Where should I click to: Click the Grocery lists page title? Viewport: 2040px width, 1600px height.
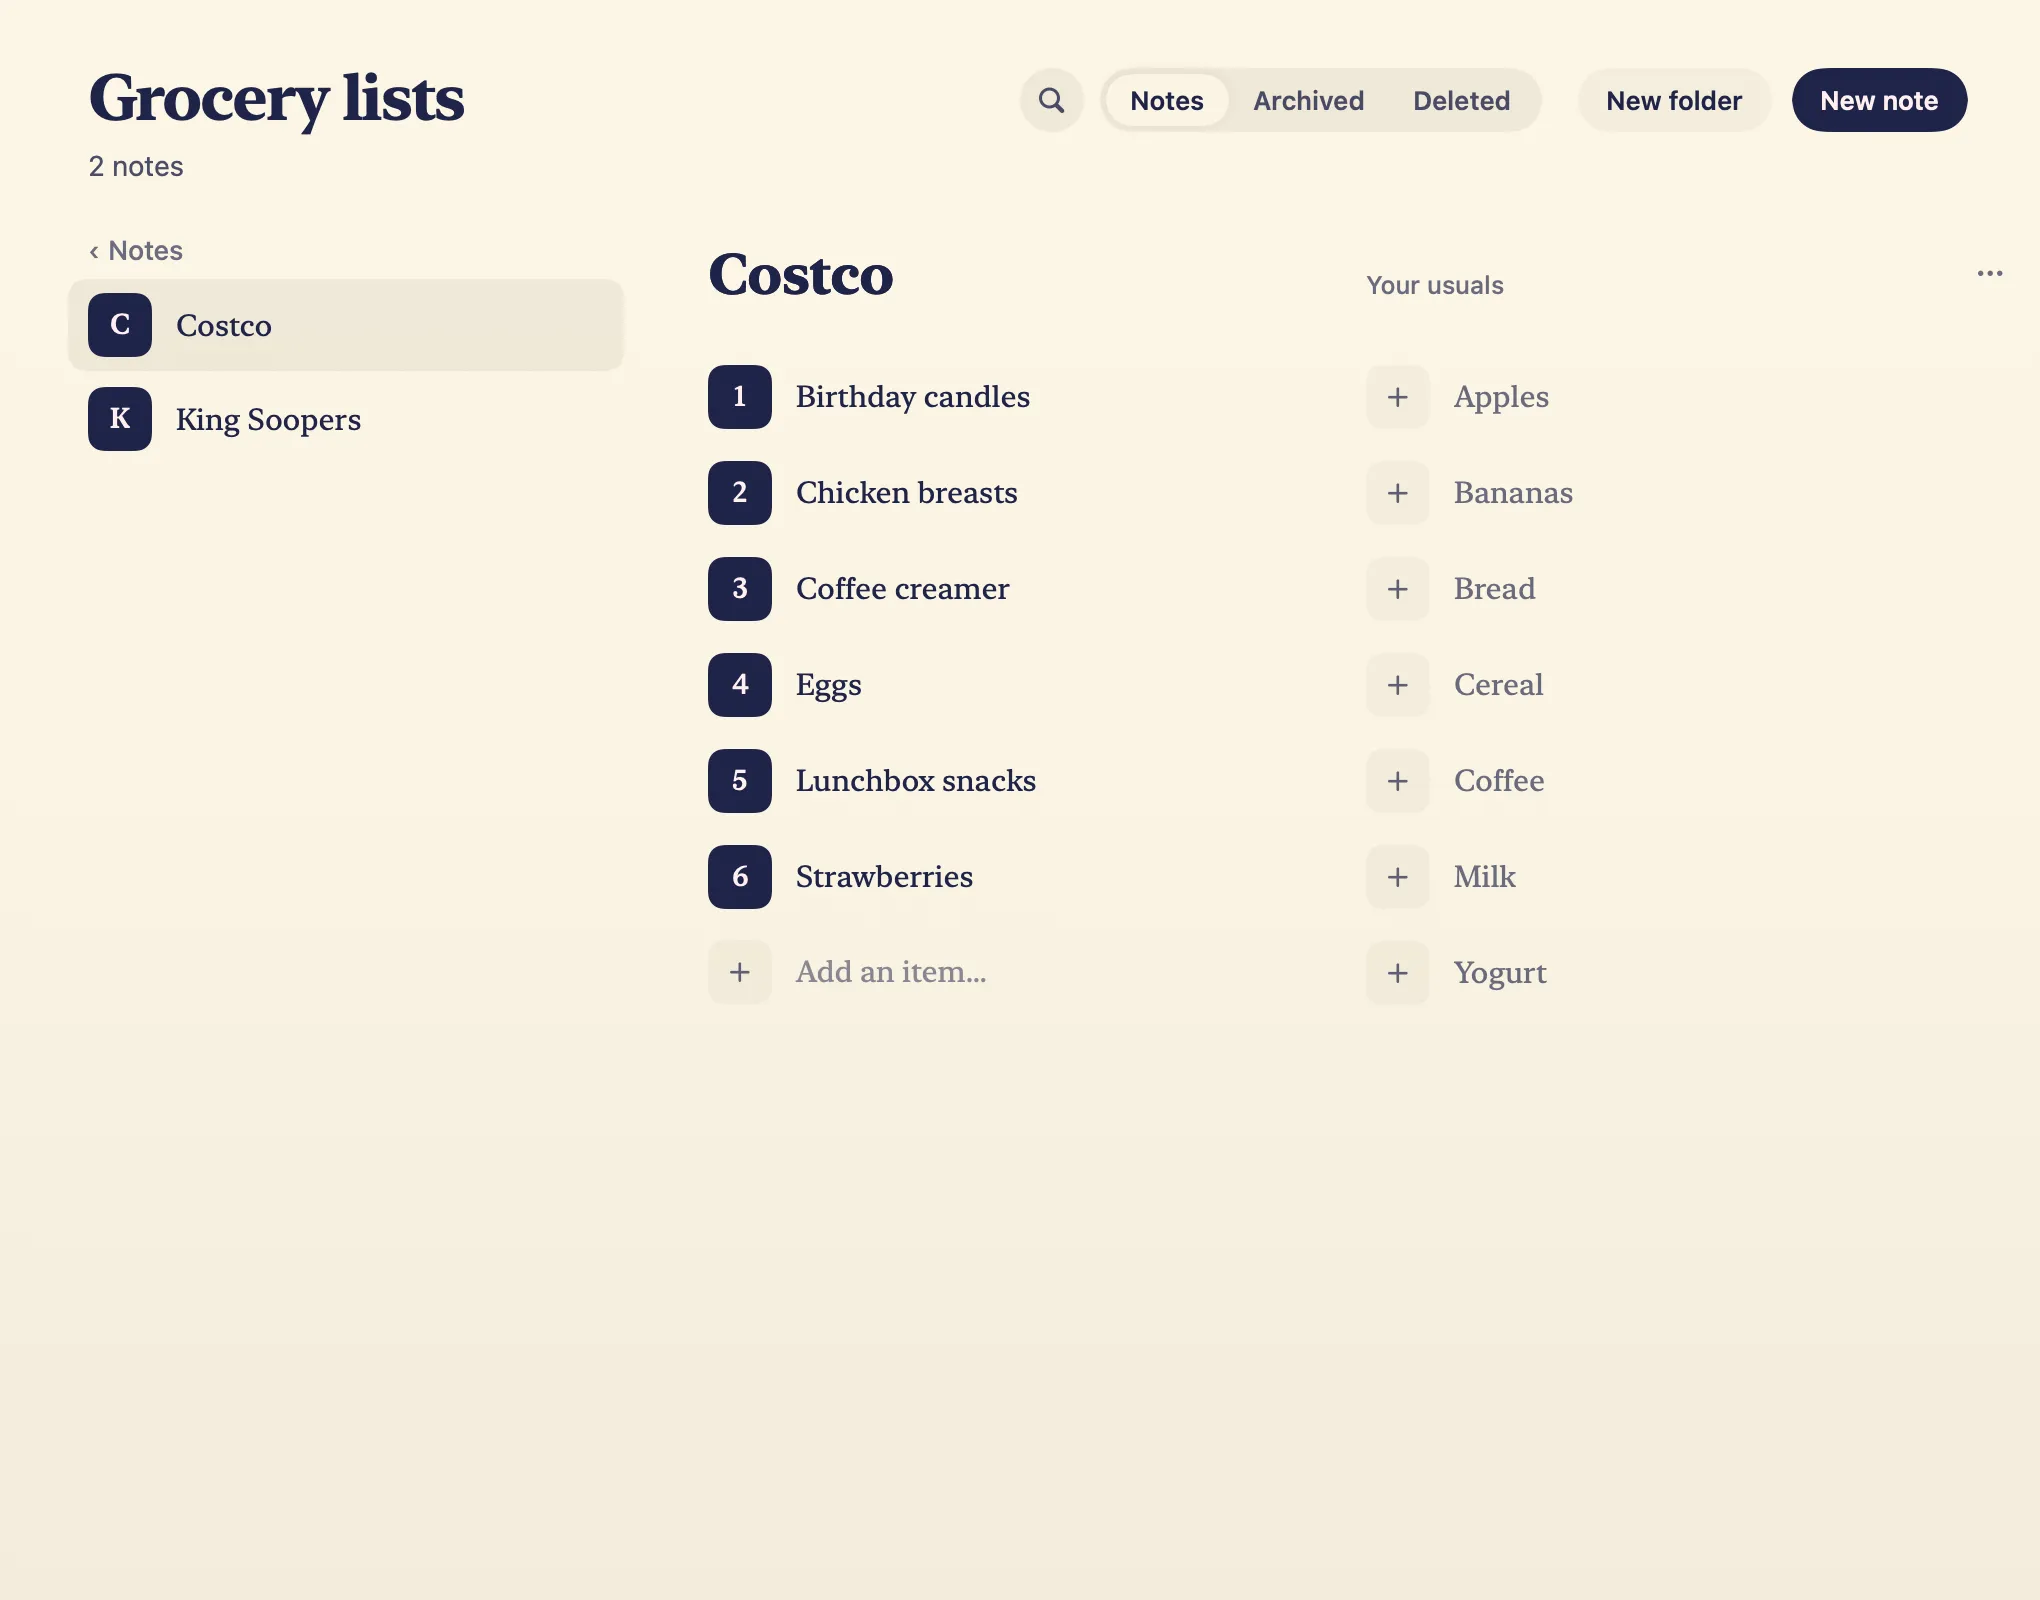click(x=276, y=99)
